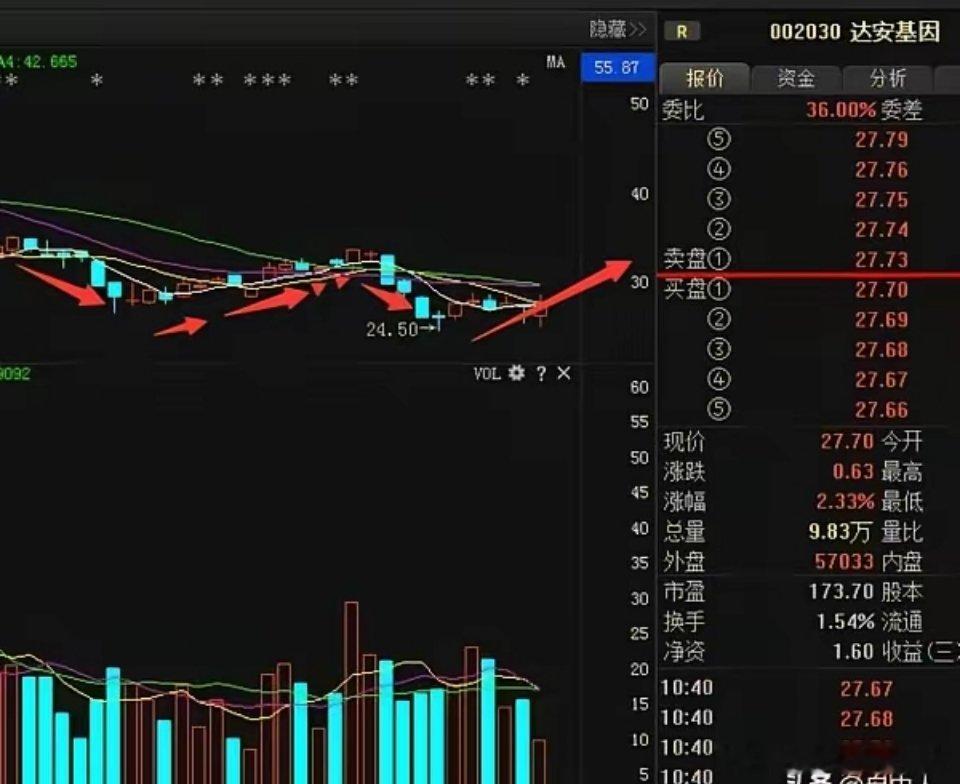Select sell price 27.76

(x=882, y=170)
